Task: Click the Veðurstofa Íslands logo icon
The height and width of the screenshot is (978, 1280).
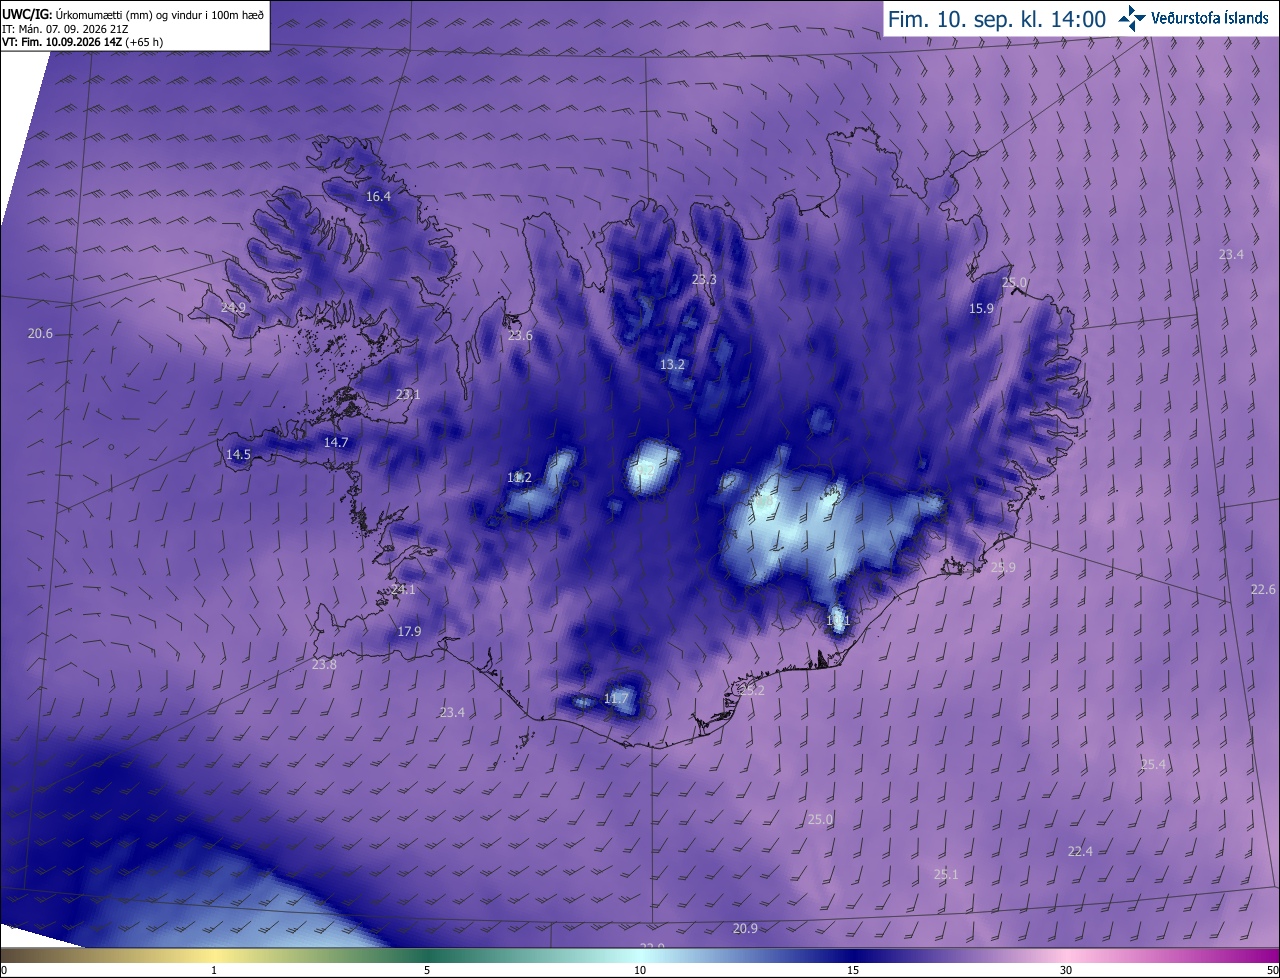Action: tap(1132, 18)
